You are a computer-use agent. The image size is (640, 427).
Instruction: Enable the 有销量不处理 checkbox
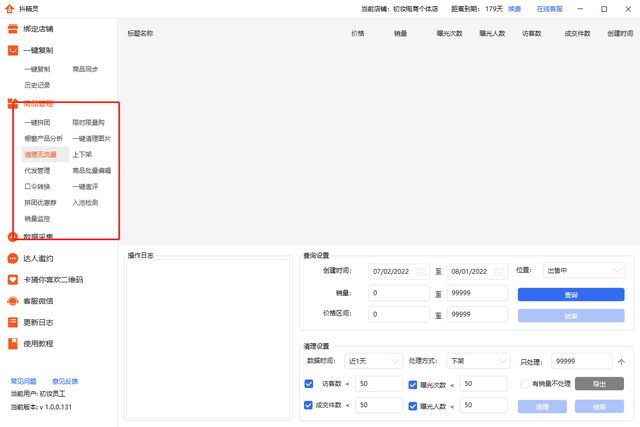524,384
